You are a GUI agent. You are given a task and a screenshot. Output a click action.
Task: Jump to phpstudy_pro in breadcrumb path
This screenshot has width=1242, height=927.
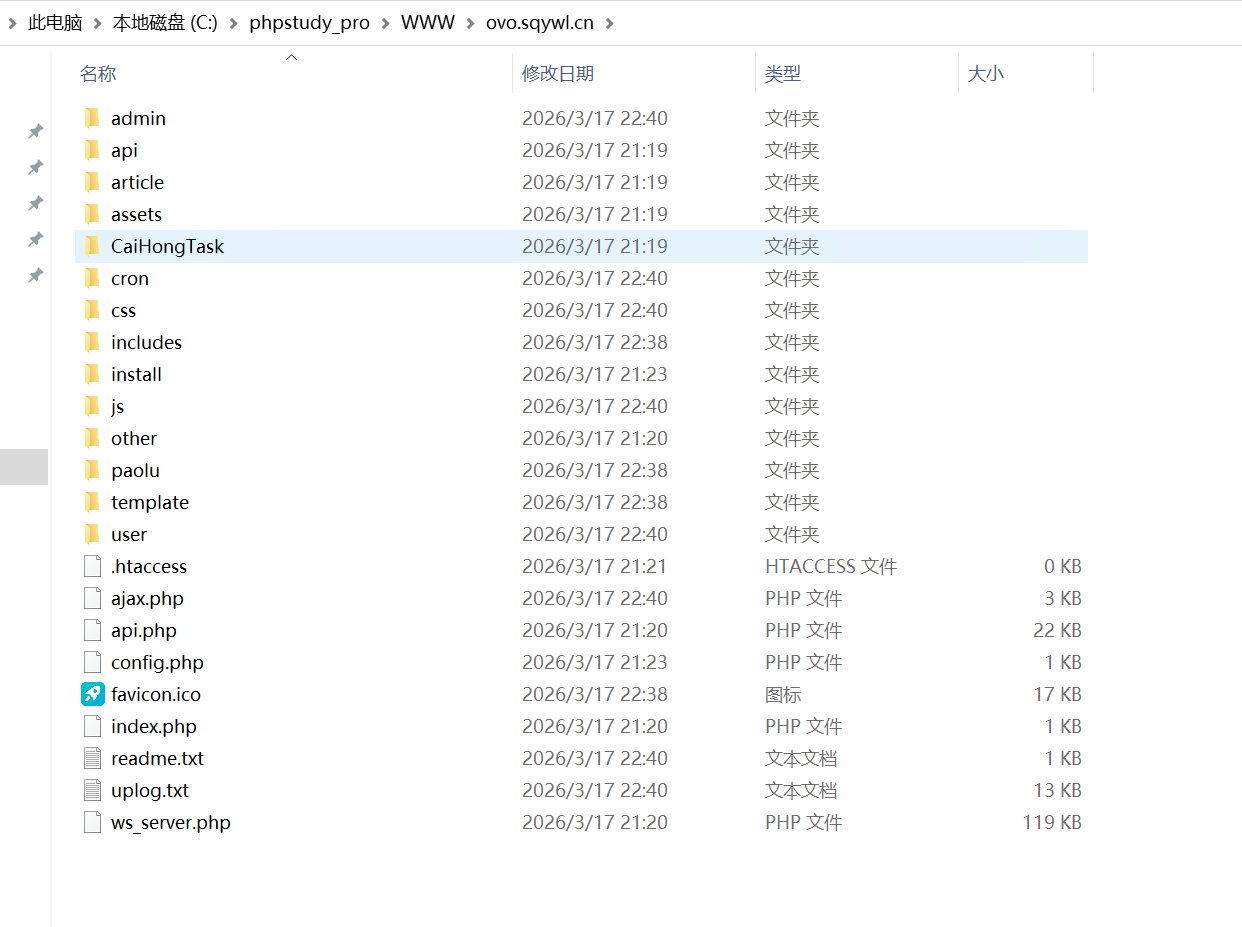click(309, 23)
